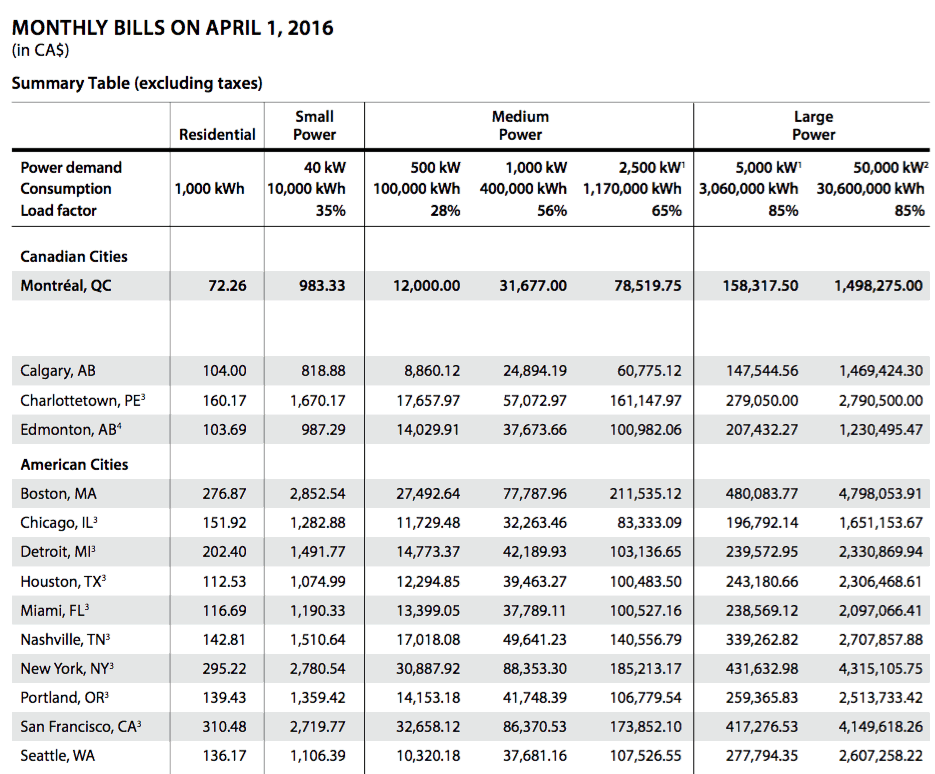
Task: Click San Francisco, CA row label
Action: pos(80,727)
